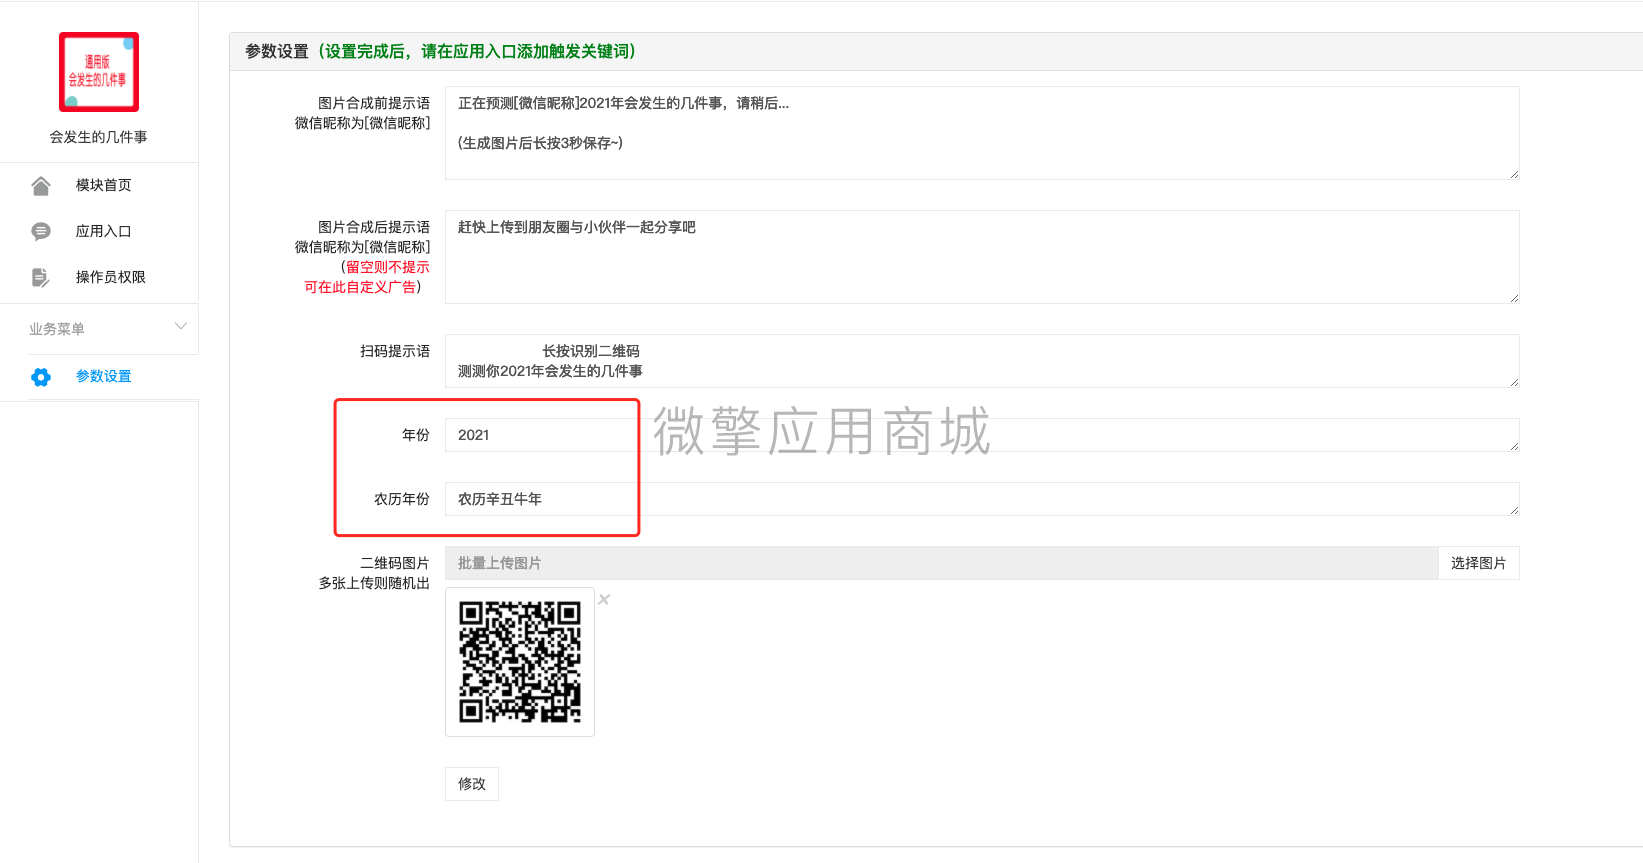1643x863 pixels.
Task: Grab the resize handle of 年份 field
Action: [x=1514, y=446]
